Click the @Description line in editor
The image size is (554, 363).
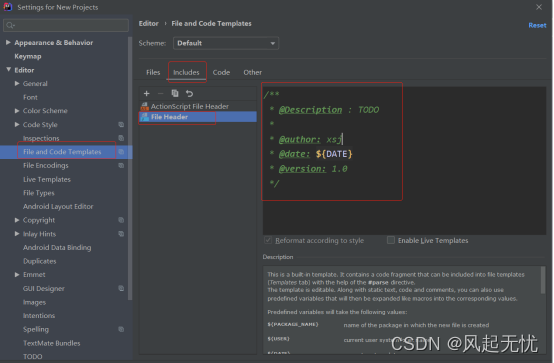coord(324,110)
